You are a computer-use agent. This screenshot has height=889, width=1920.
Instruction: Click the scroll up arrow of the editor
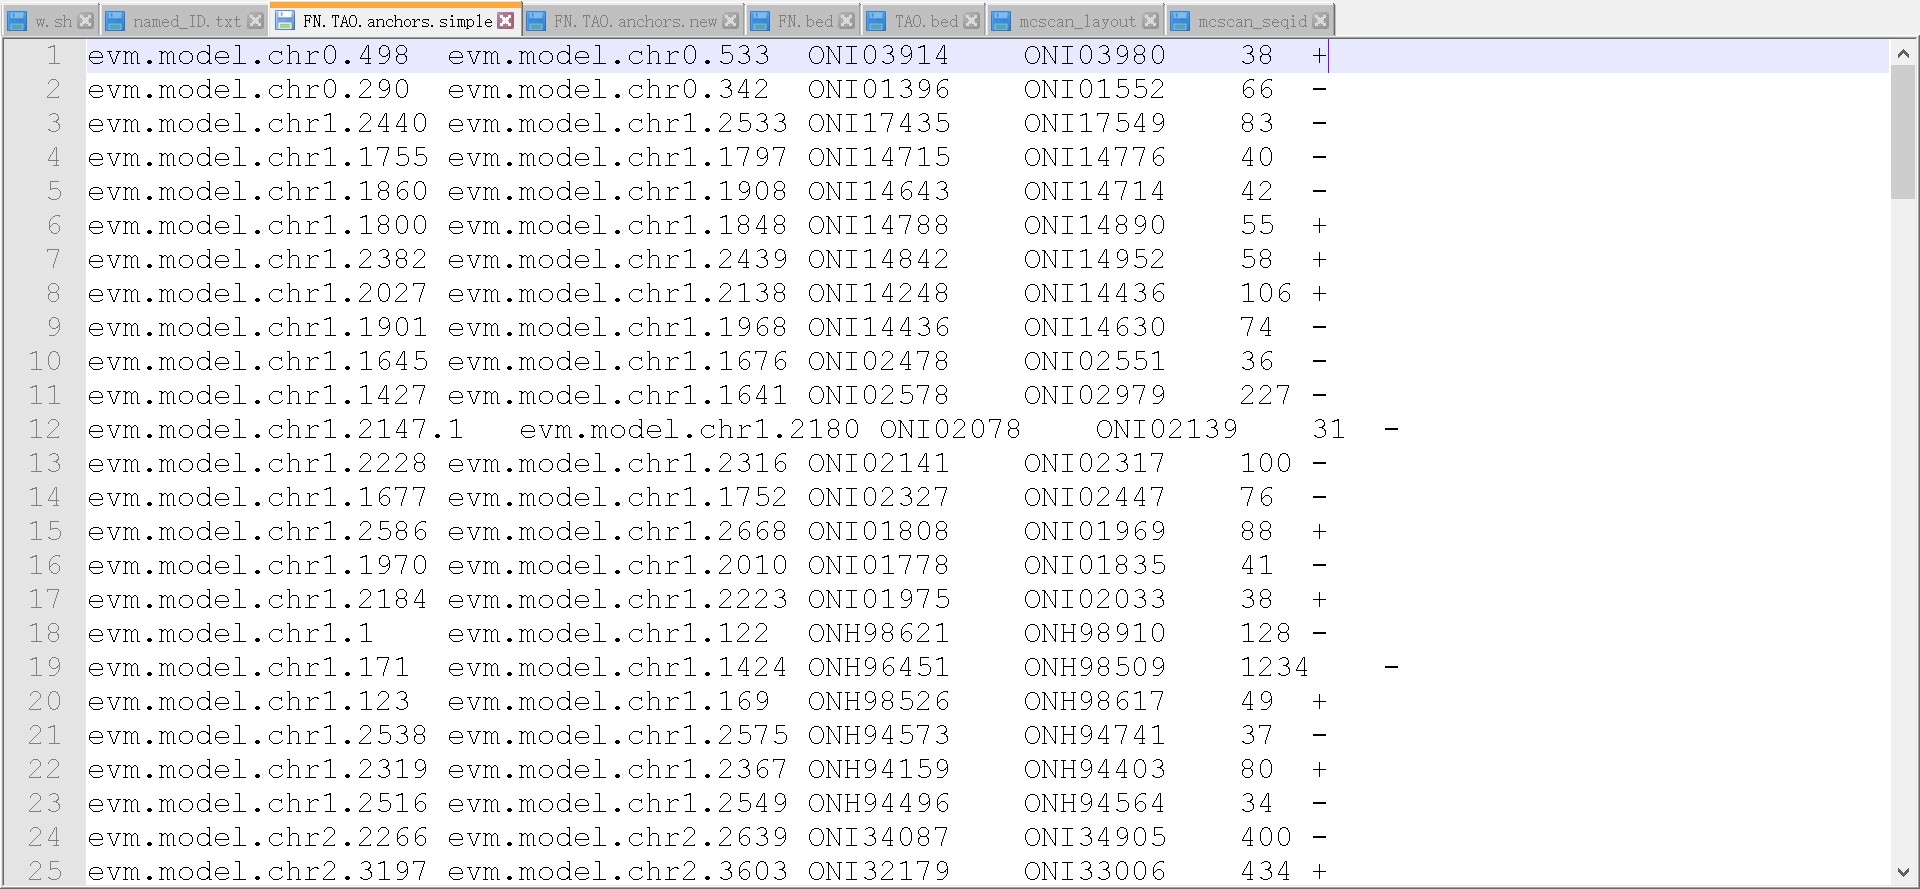[1903, 54]
